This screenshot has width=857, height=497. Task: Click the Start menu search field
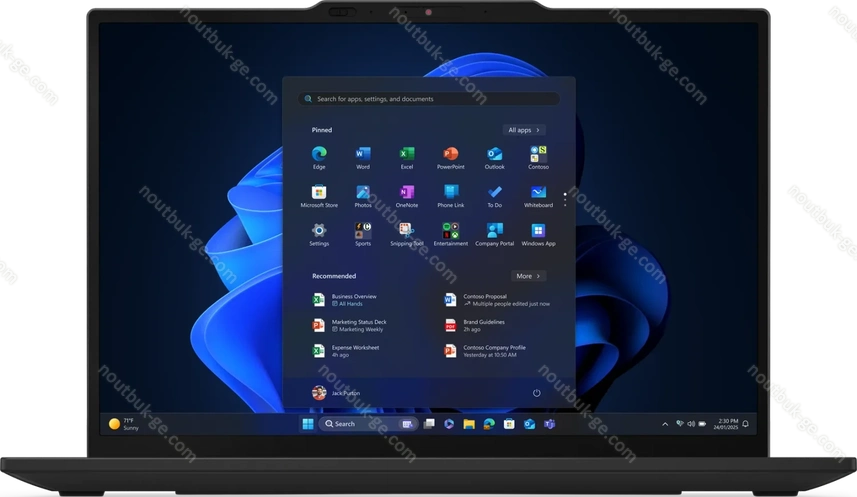(x=428, y=99)
